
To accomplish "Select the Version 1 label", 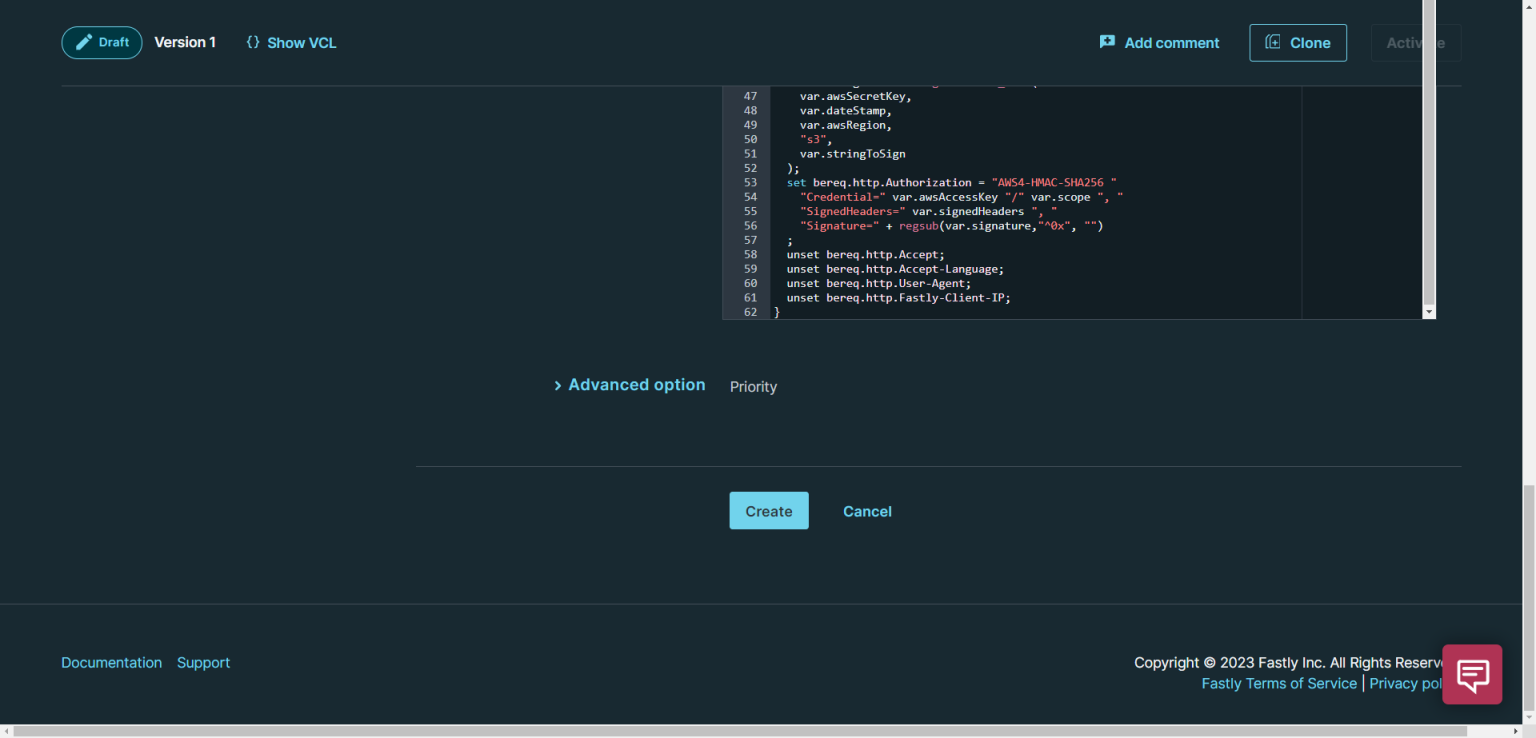I will [x=185, y=42].
